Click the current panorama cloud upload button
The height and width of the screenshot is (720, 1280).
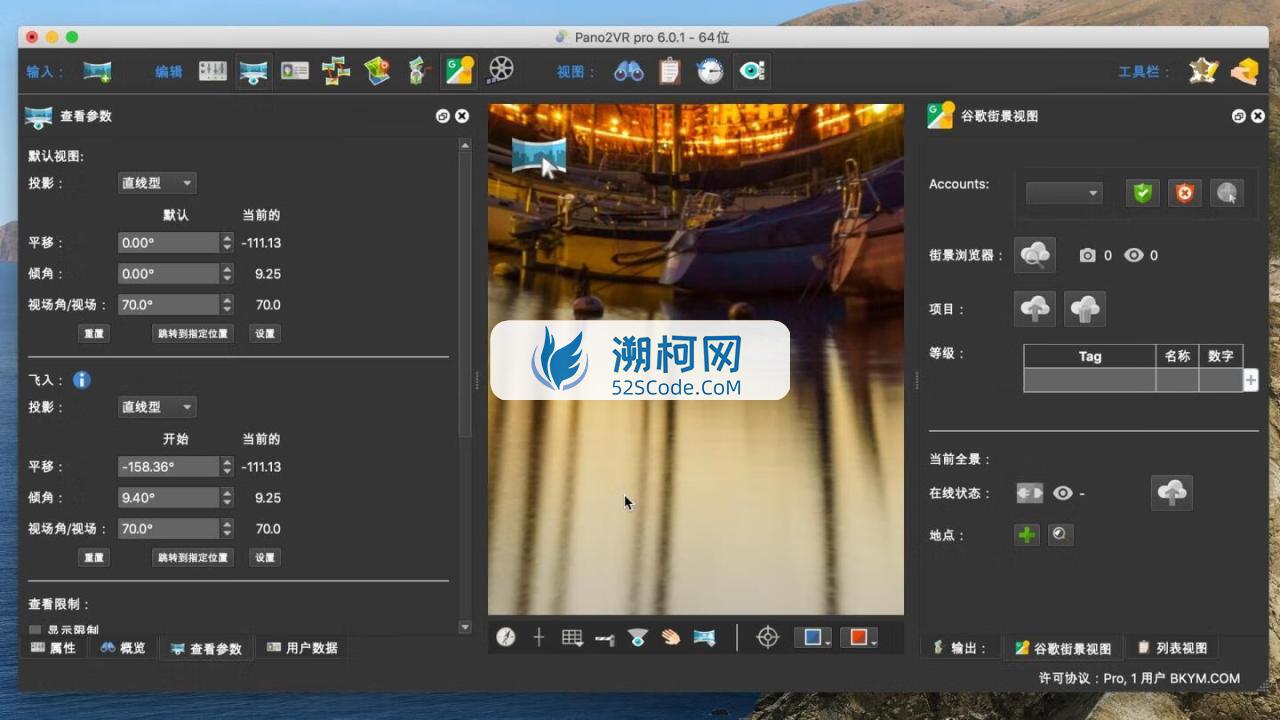tap(1172, 492)
